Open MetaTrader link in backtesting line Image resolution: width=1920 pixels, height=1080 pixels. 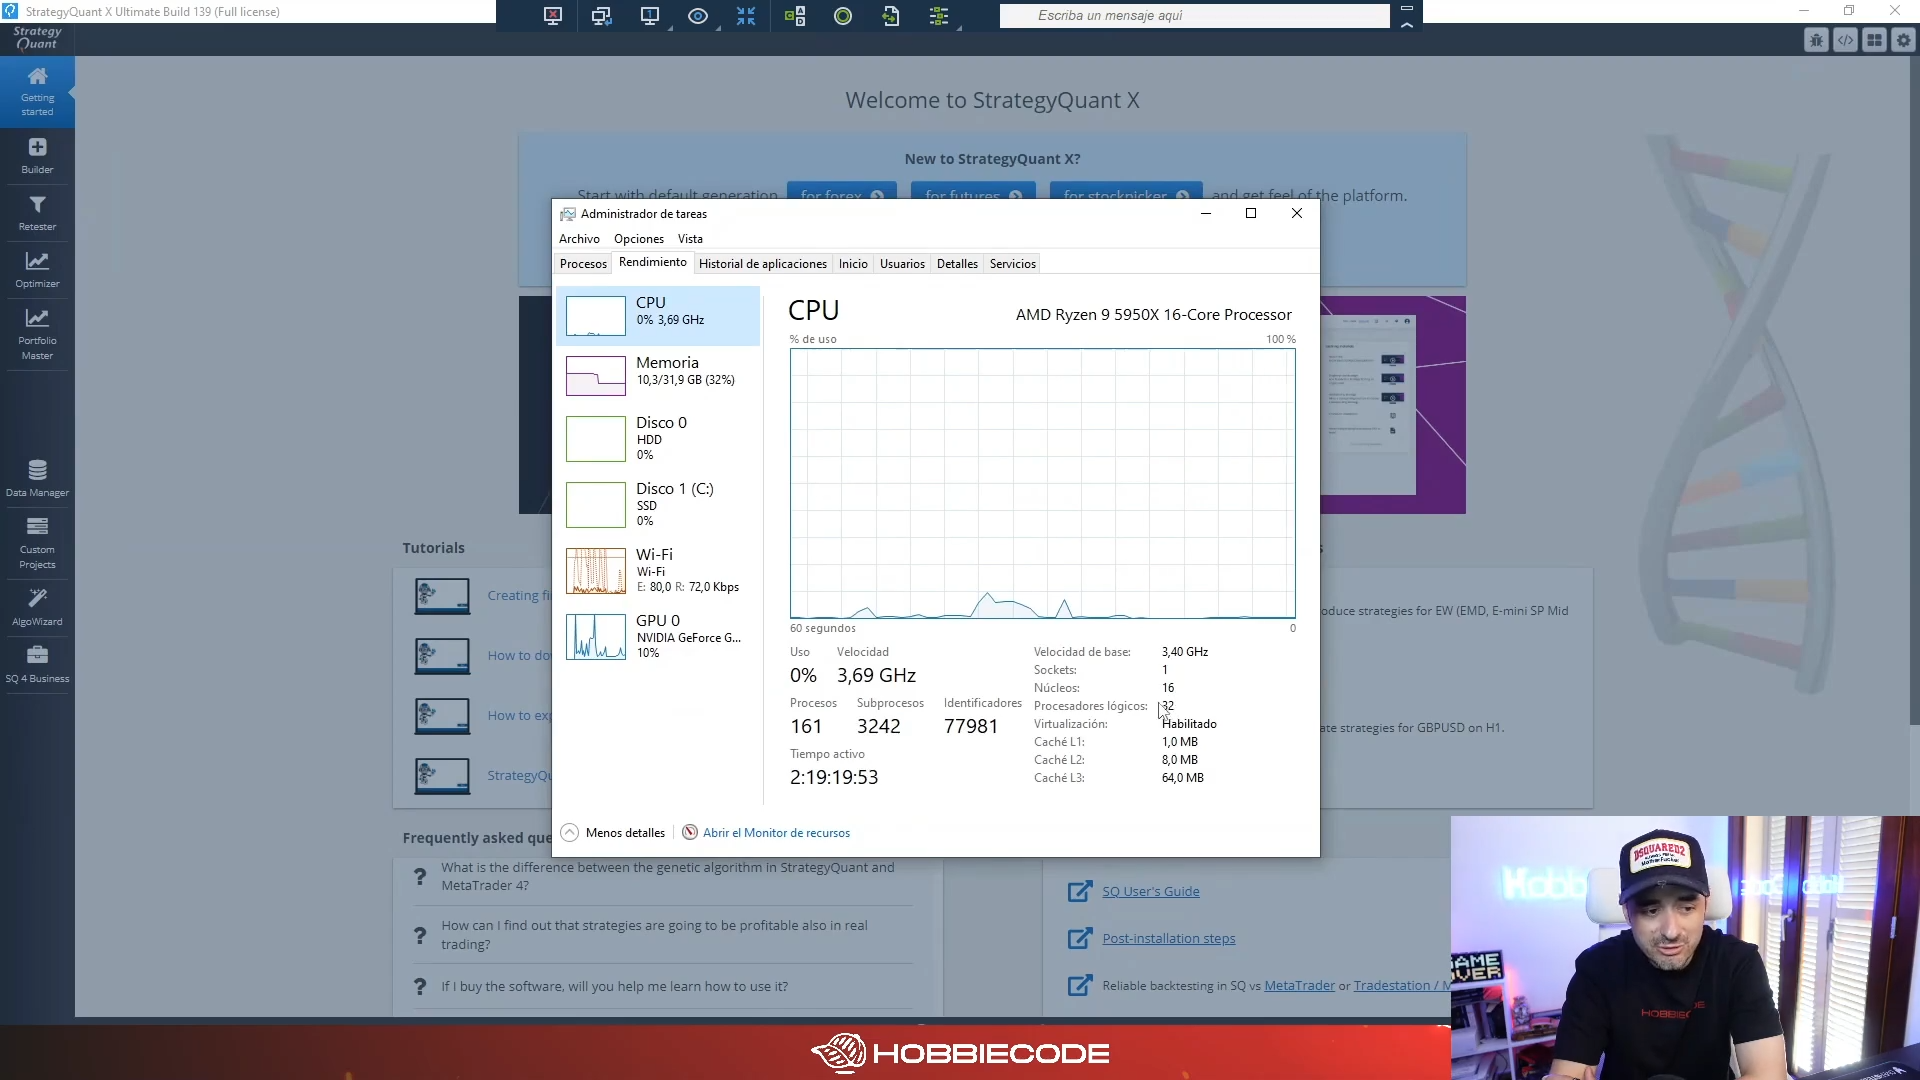[x=1299, y=986]
